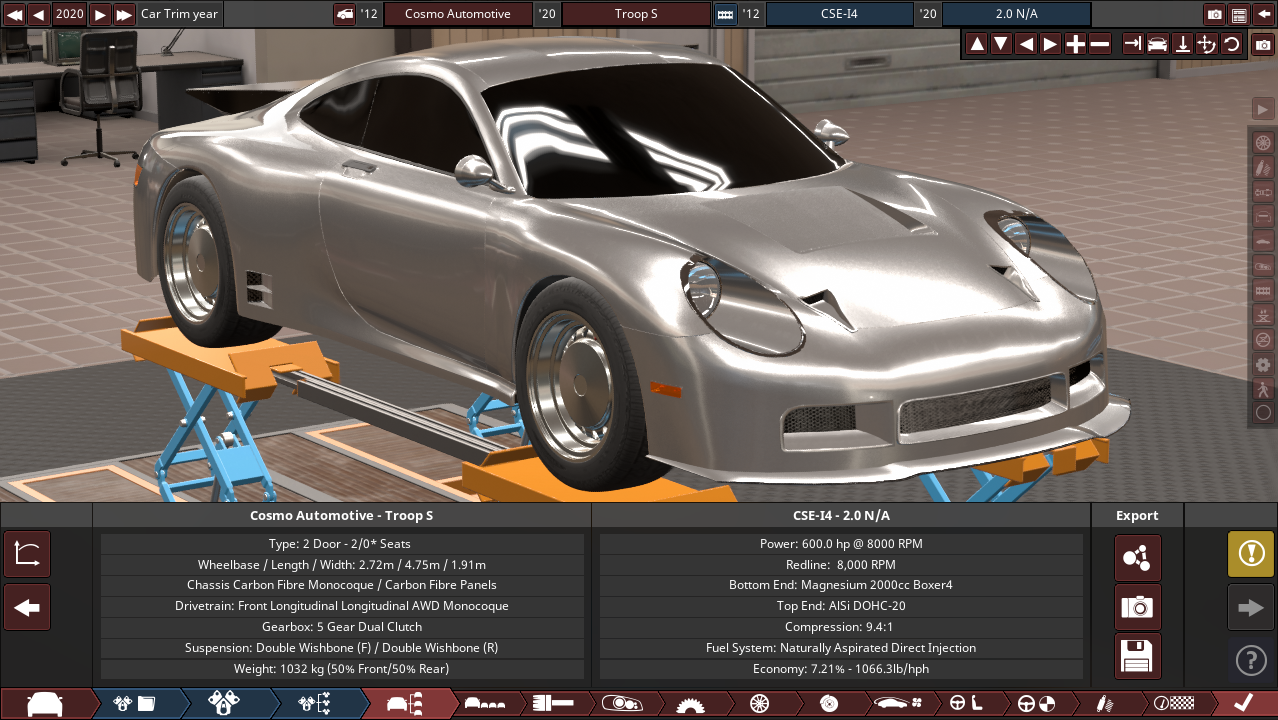Open the car model tab at bottom-left
The image size is (1278, 720).
[x=45, y=703]
